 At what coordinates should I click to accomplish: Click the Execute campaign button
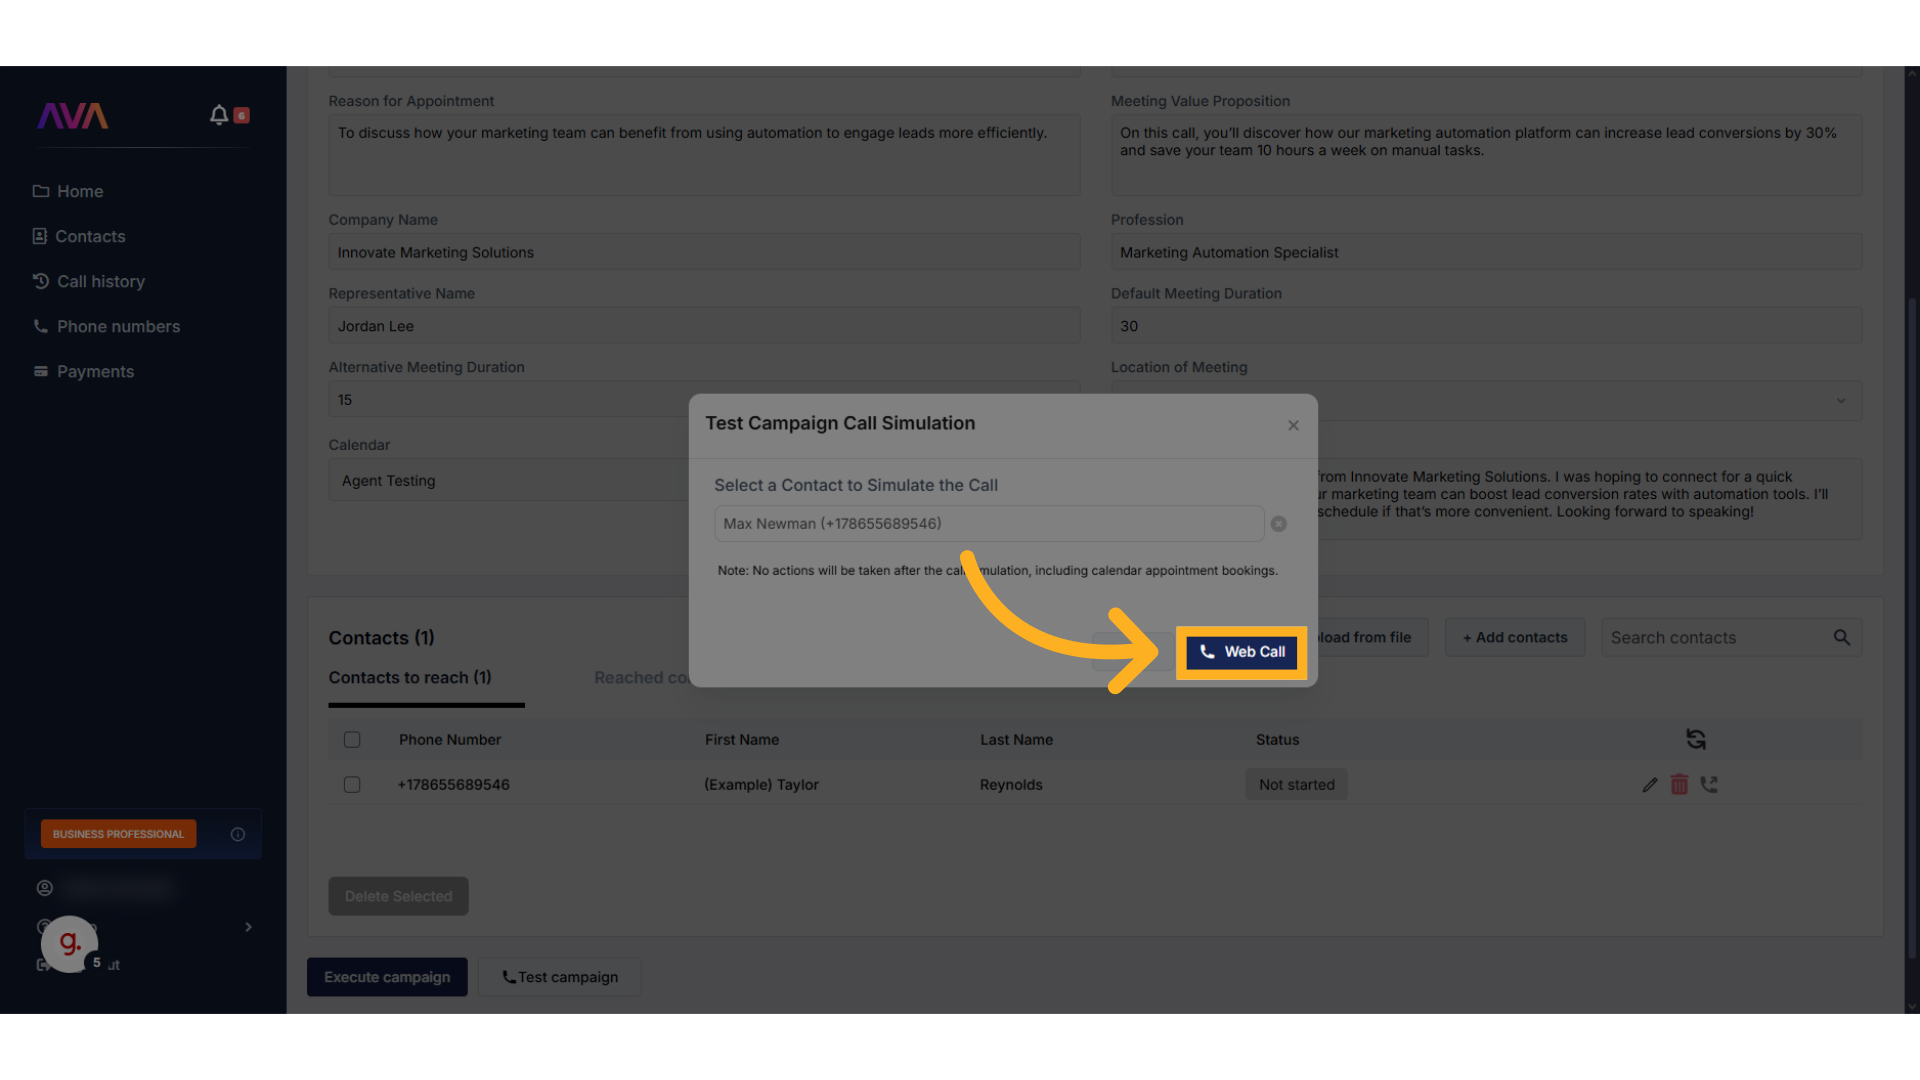(387, 977)
